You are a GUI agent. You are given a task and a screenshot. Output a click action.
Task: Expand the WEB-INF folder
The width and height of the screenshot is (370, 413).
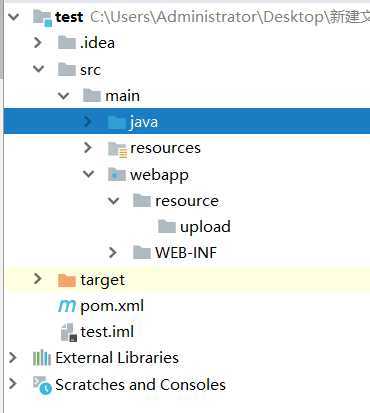(113, 253)
